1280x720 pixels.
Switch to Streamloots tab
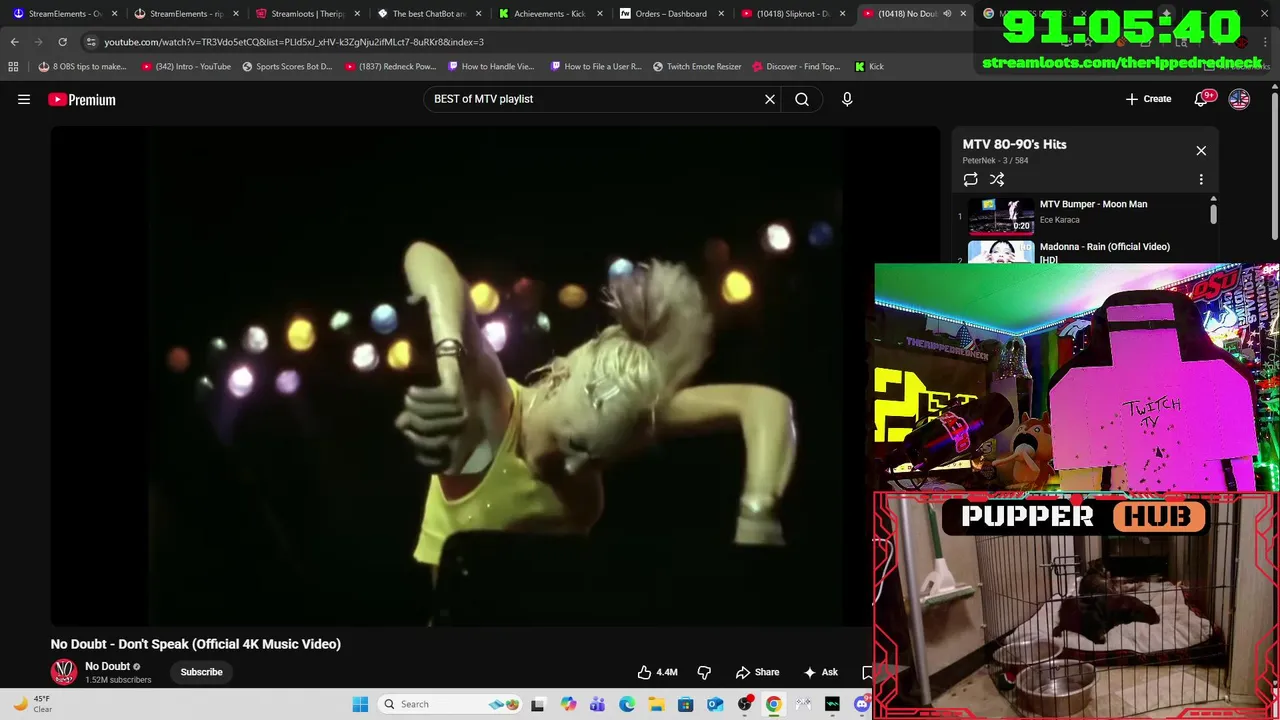coord(307,14)
